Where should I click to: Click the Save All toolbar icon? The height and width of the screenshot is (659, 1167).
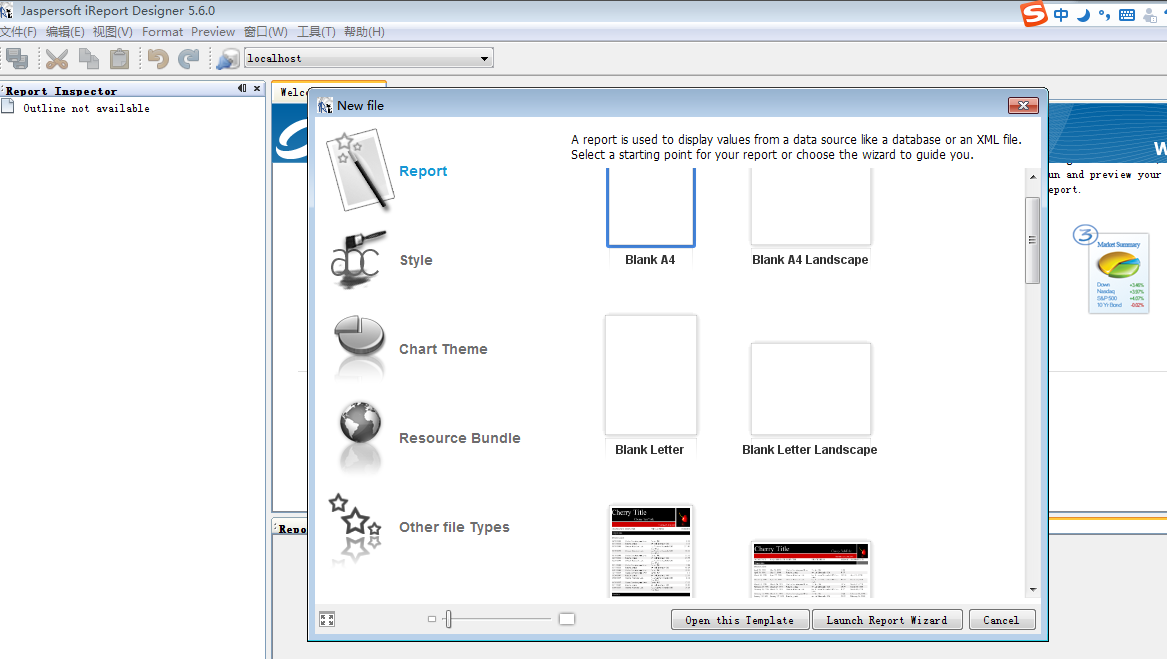(x=16, y=58)
